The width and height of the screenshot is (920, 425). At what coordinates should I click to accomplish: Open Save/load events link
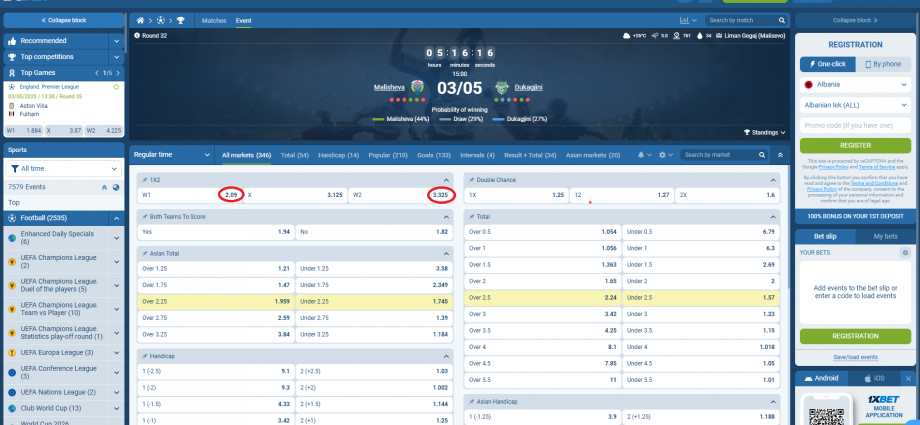(855, 357)
